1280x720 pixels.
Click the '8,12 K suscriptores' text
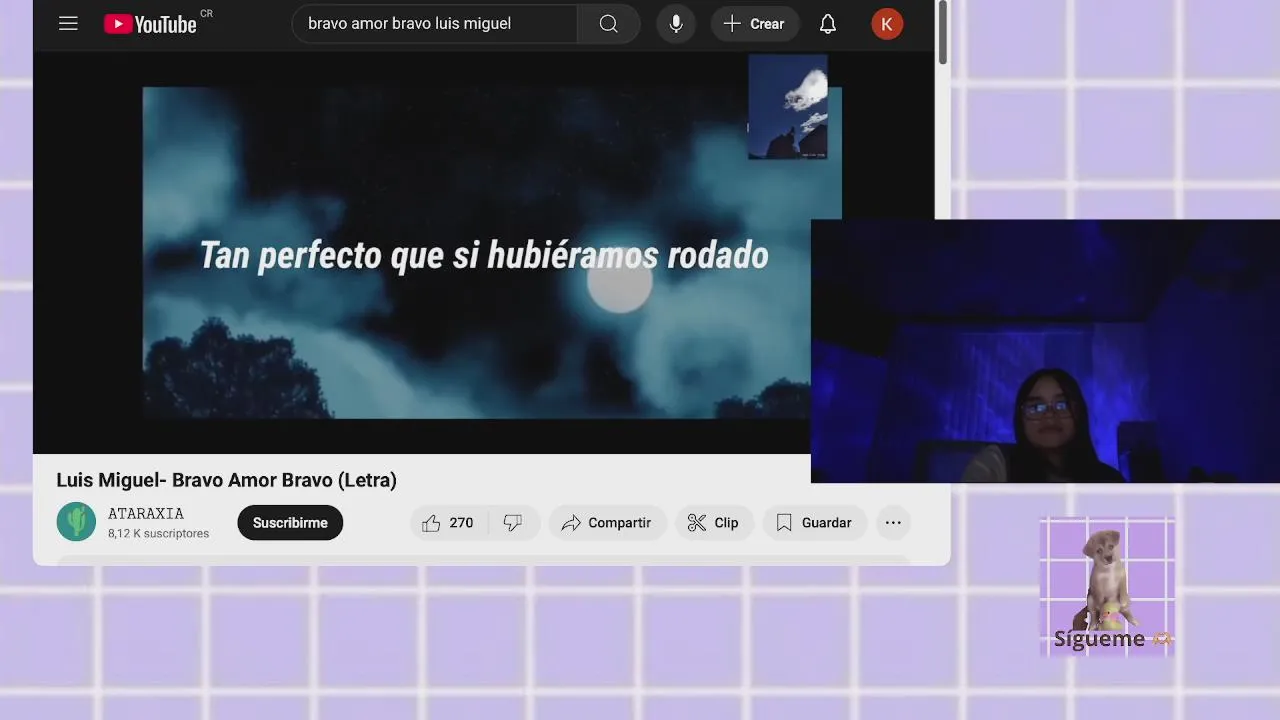[x=159, y=534]
